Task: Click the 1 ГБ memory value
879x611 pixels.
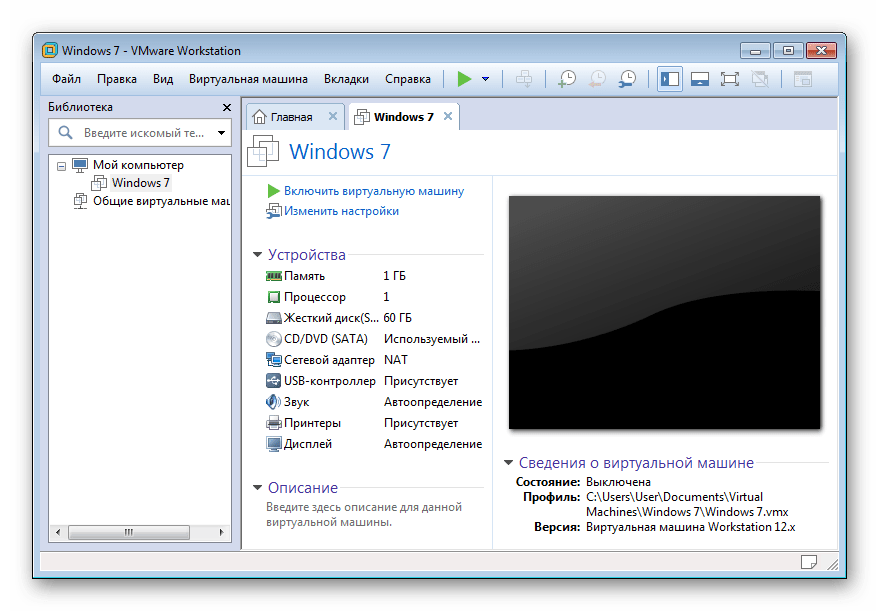Action: click(x=395, y=276)
